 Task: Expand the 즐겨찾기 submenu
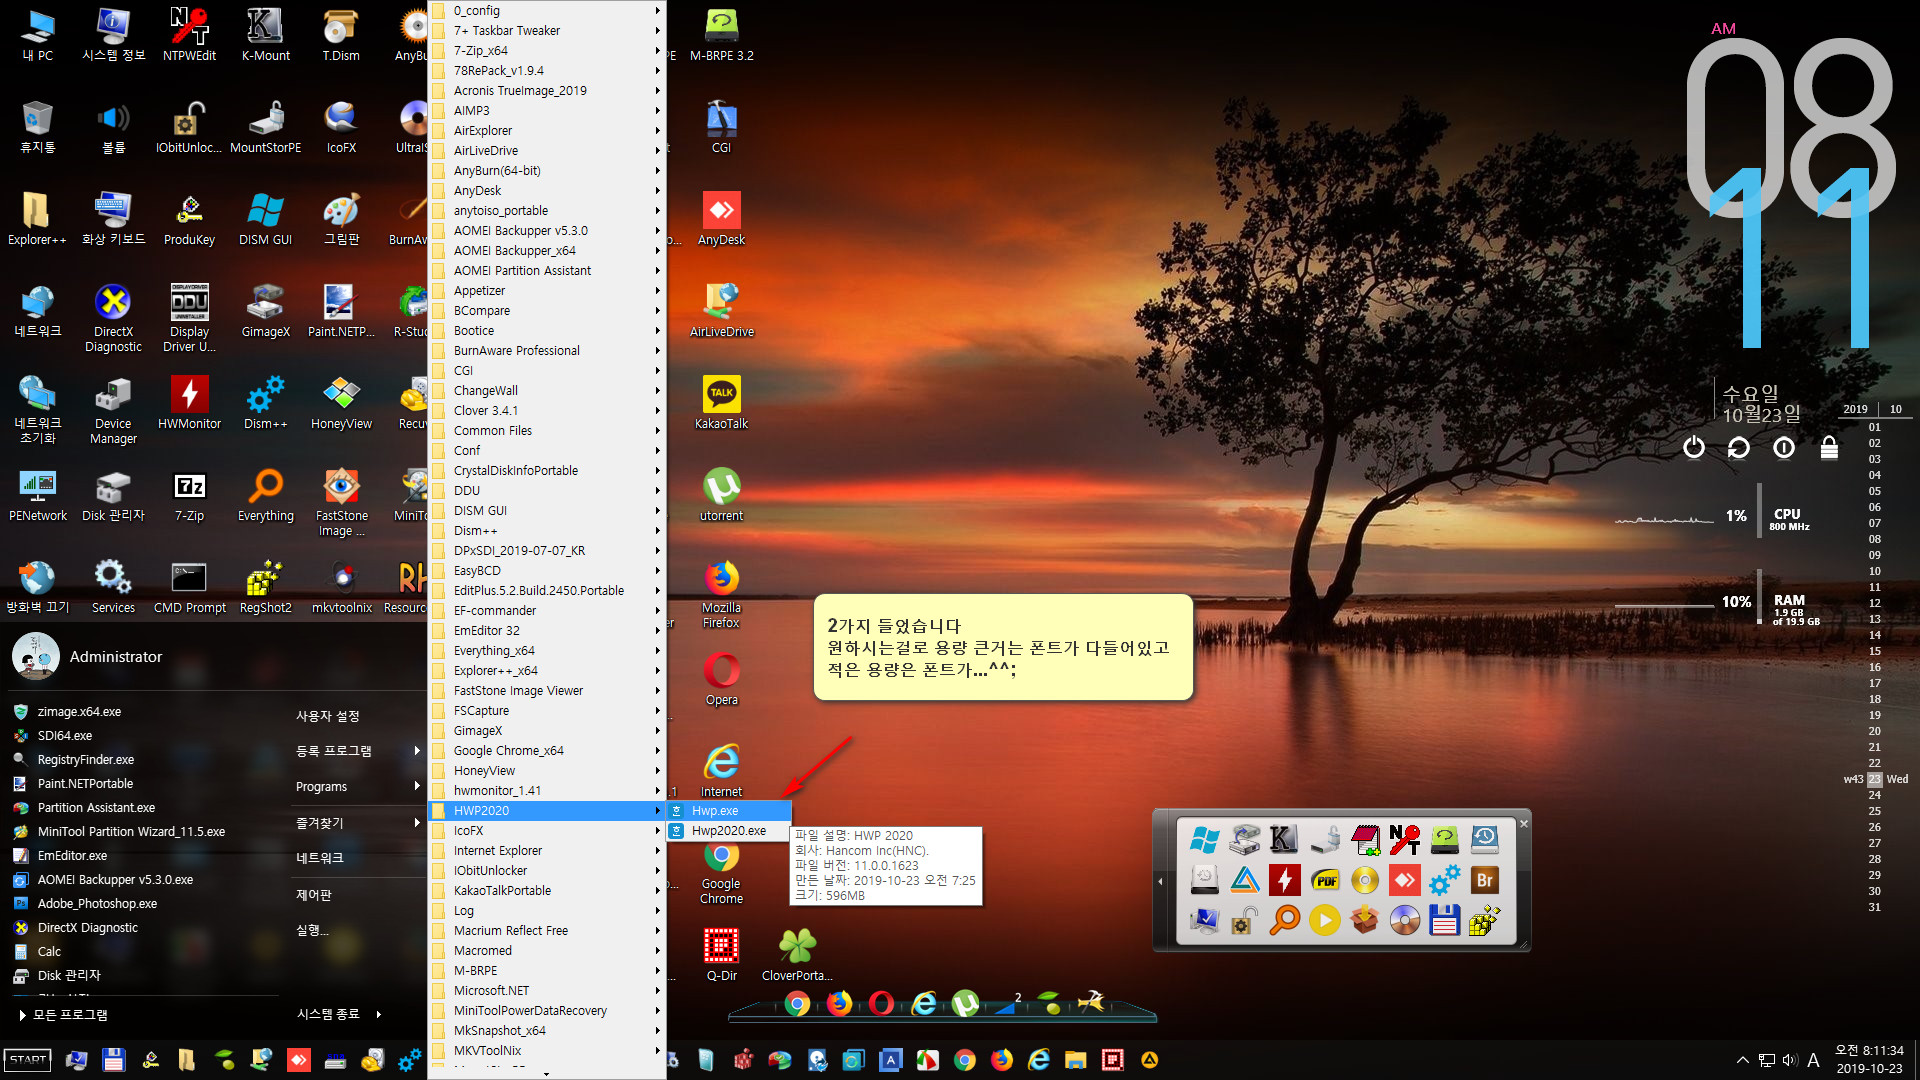tap(357, 822)
